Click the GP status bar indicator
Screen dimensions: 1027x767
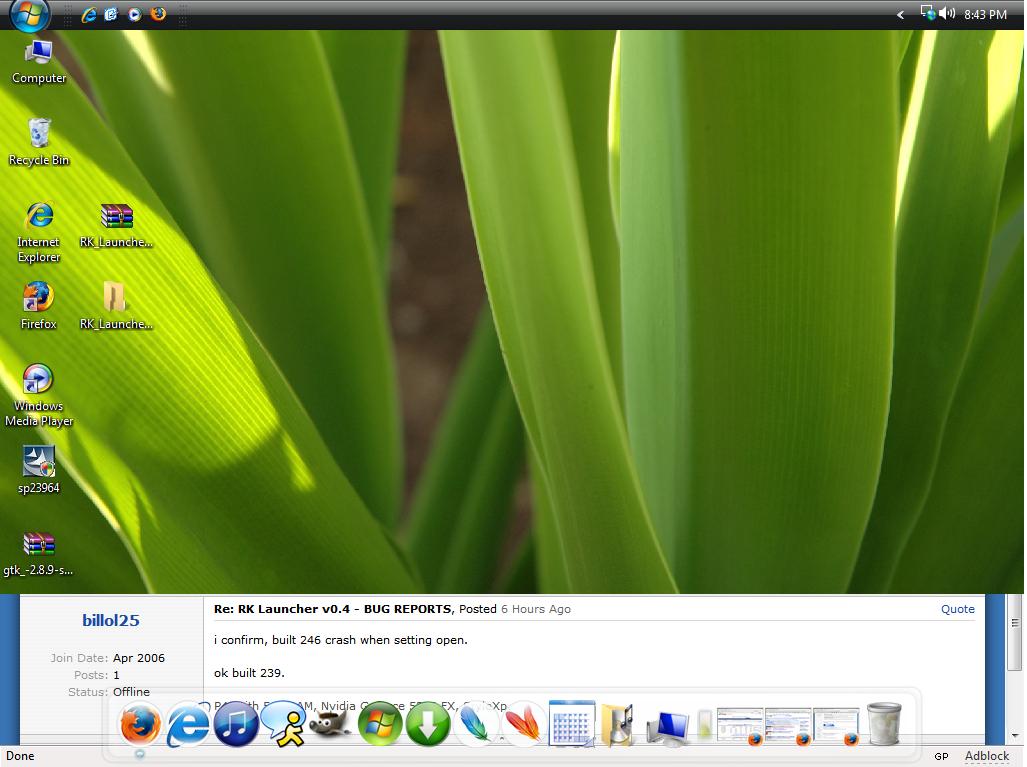pos(941,757)
